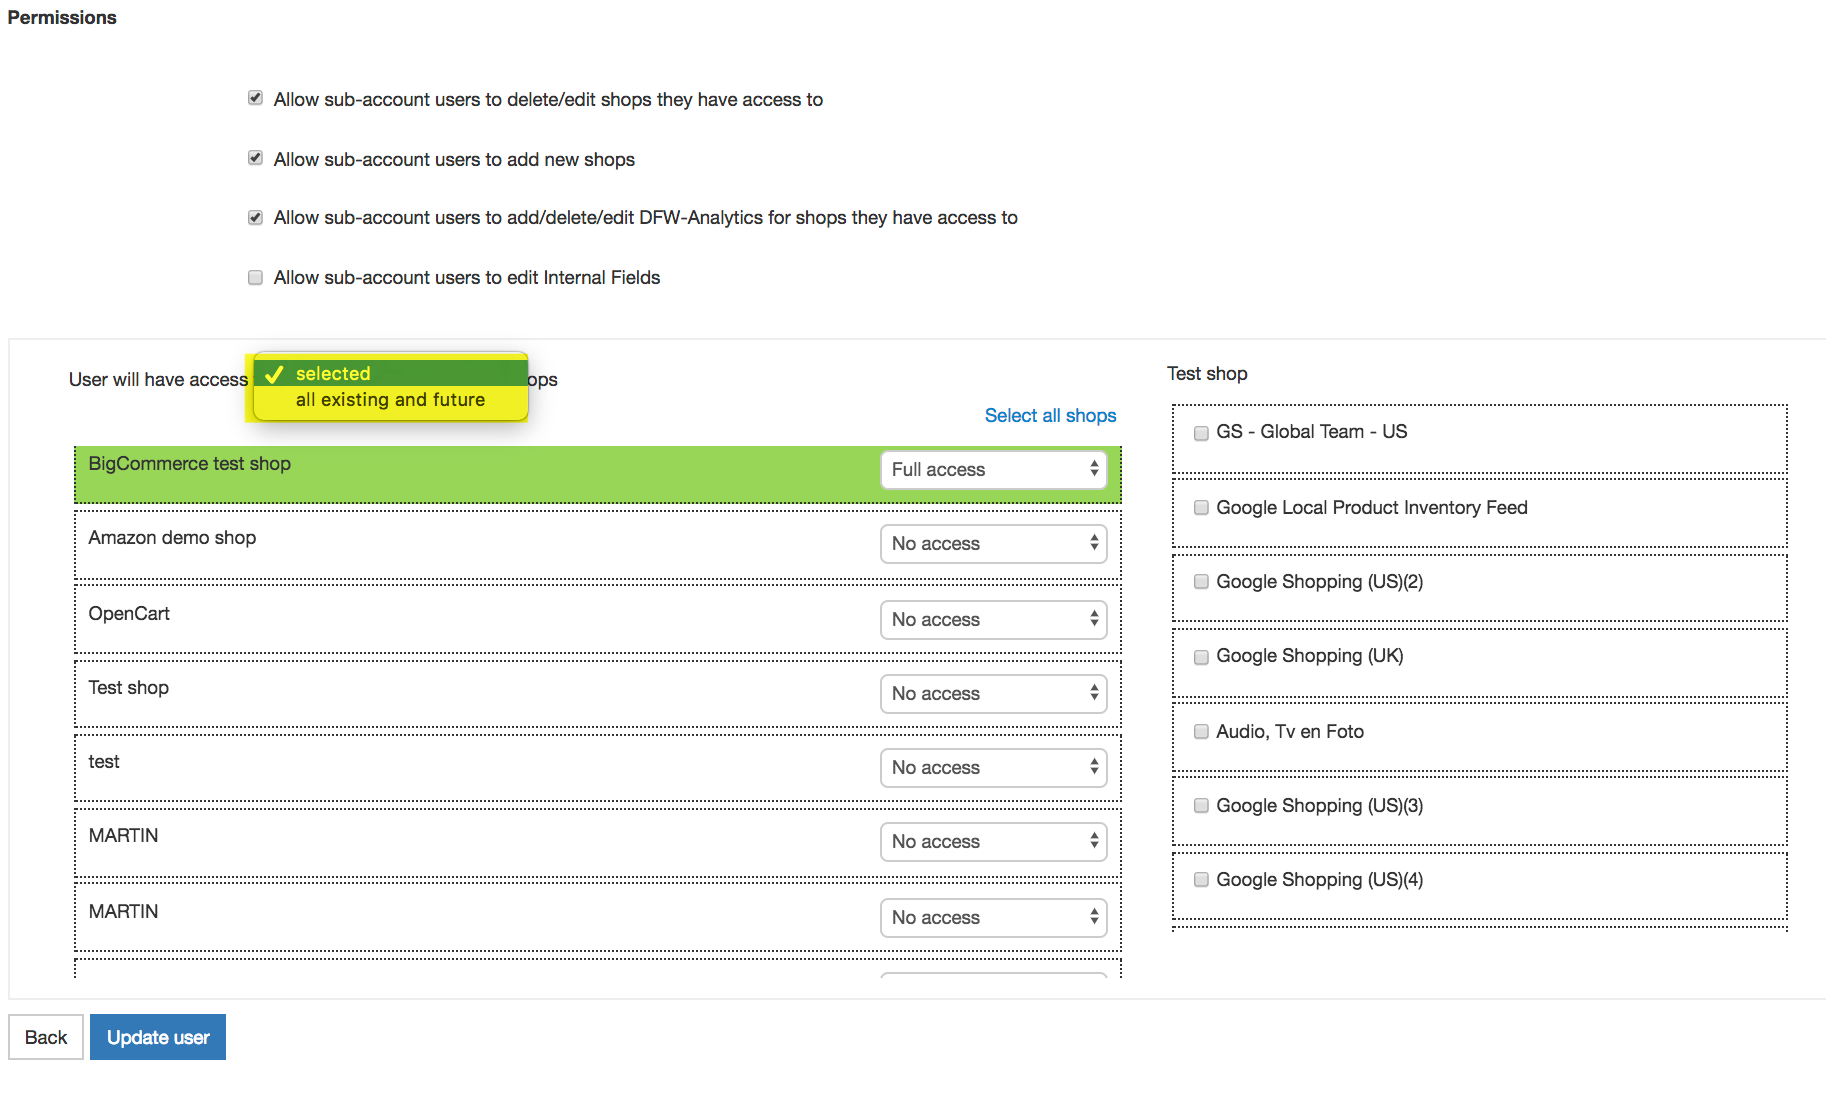This screenshot has height=1114, width=1826.
Task: Click 'Test shop' heading above feeds
Action: [1207, 373]
